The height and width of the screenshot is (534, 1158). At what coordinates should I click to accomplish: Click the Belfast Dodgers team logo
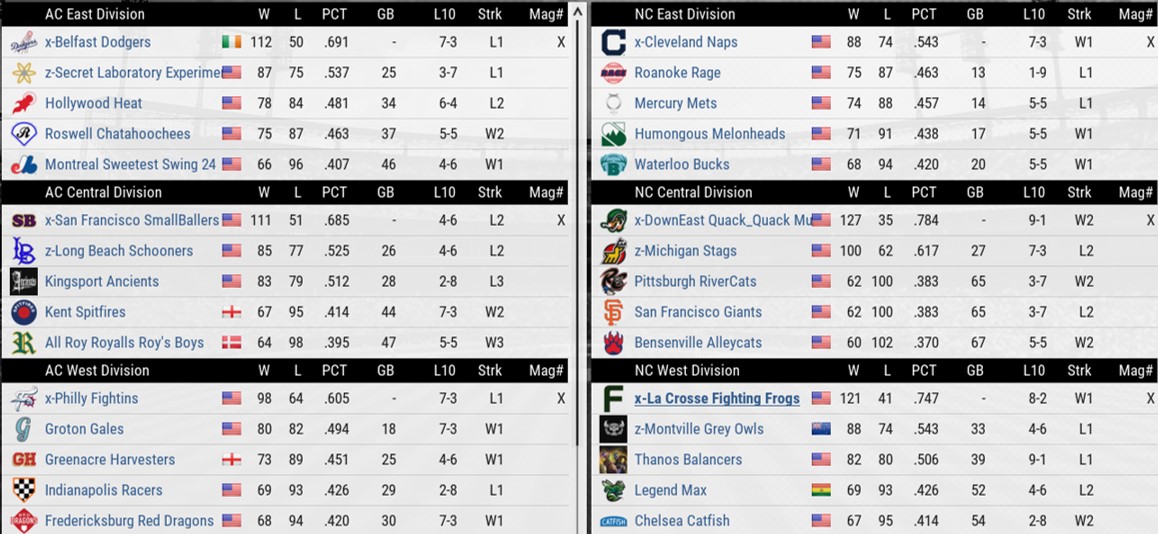pyautogui.click(x=24, y=42)
